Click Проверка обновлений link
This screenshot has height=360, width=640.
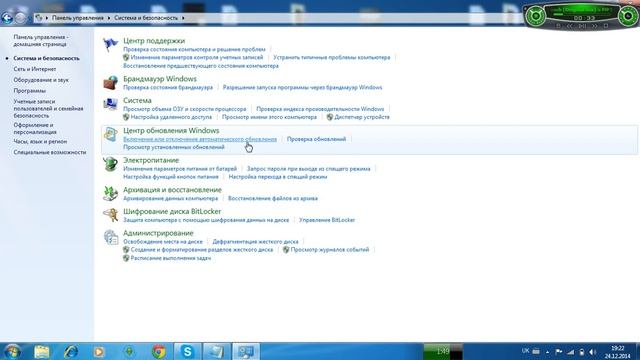(316, 139)
